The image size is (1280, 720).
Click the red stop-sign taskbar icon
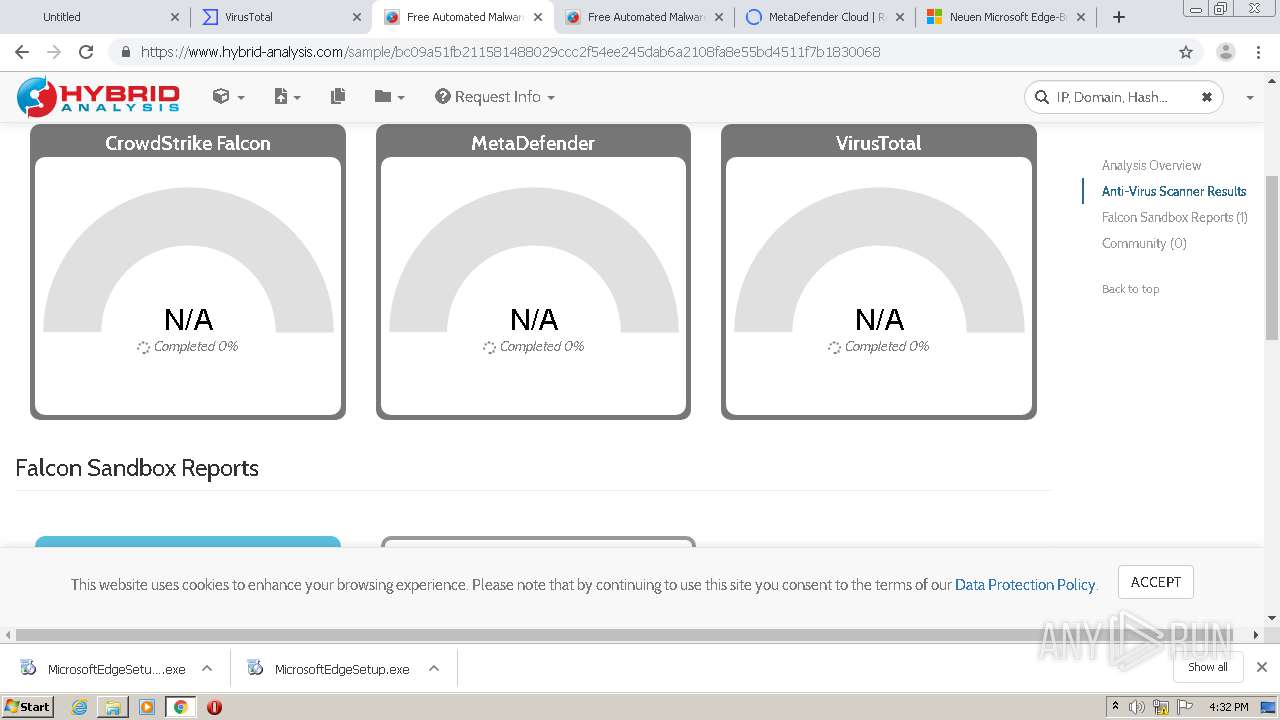[214, 707]
